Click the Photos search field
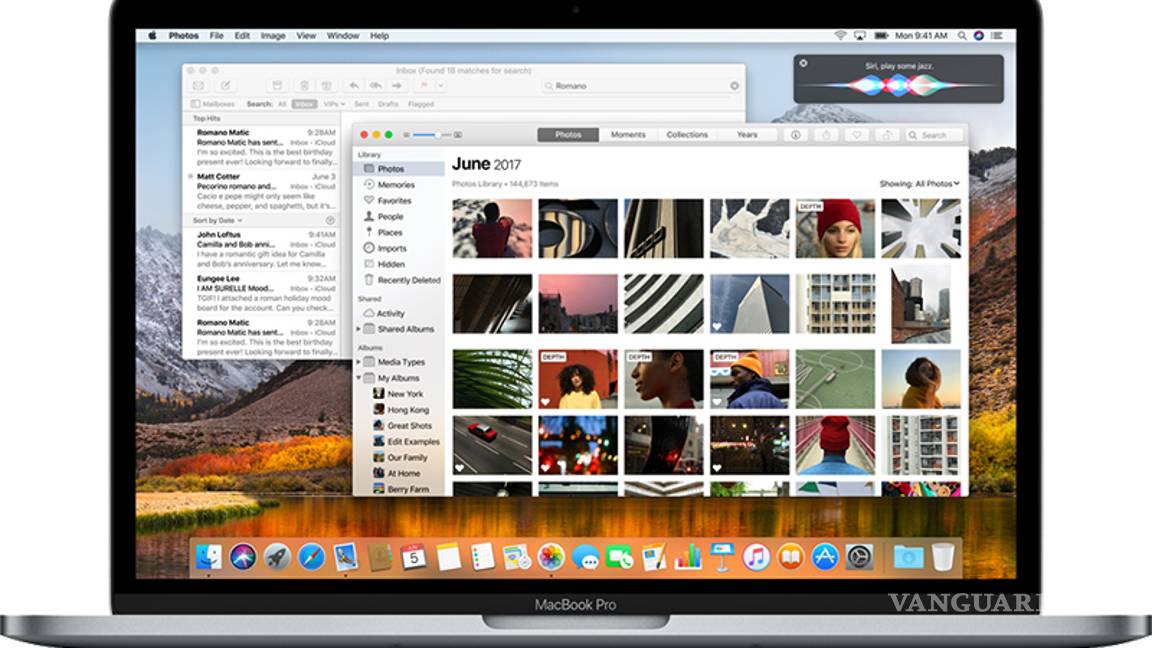Screen dimensions: 1152x648 pos(933,135)
